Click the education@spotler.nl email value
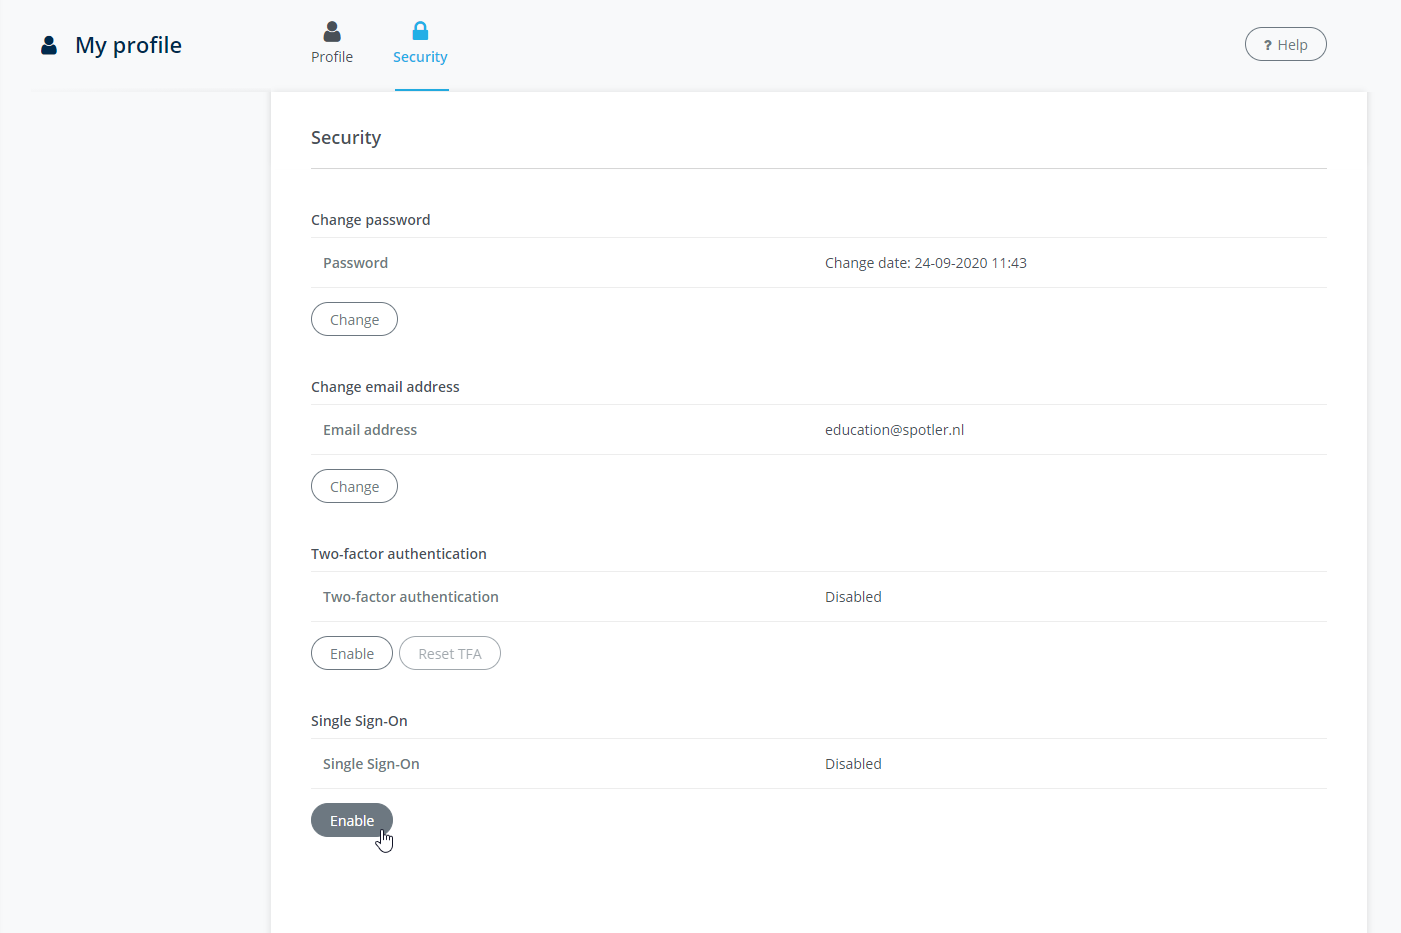The height and width of the screenshot is (933, 1401). (894, 430)
